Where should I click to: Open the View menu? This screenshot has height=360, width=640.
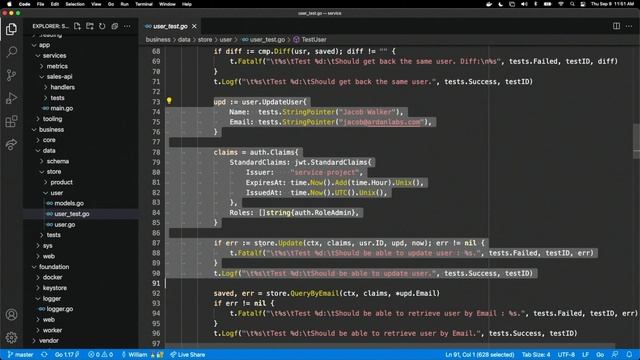coord(96,4)
